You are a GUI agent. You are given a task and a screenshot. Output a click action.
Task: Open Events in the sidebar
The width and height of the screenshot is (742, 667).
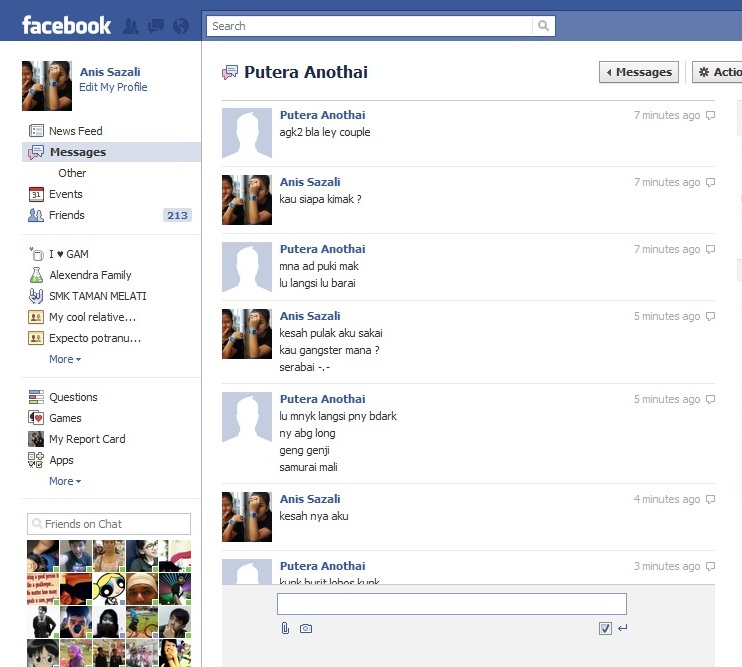66,194
